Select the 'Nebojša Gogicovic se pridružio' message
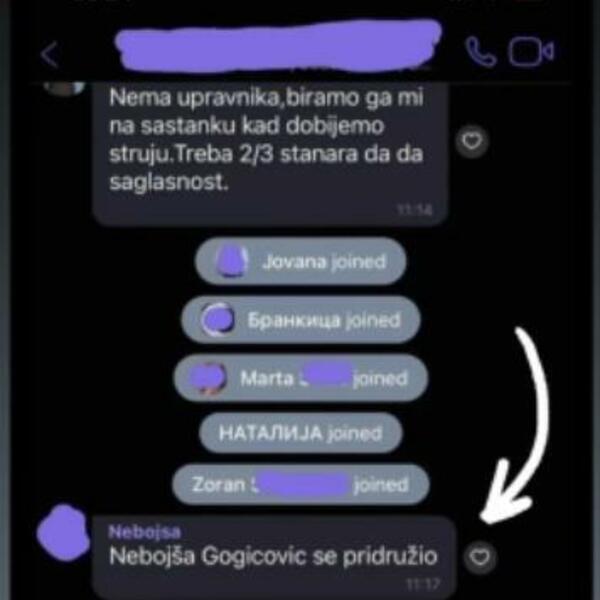The image size is (600, 600). tap(274, 558)
